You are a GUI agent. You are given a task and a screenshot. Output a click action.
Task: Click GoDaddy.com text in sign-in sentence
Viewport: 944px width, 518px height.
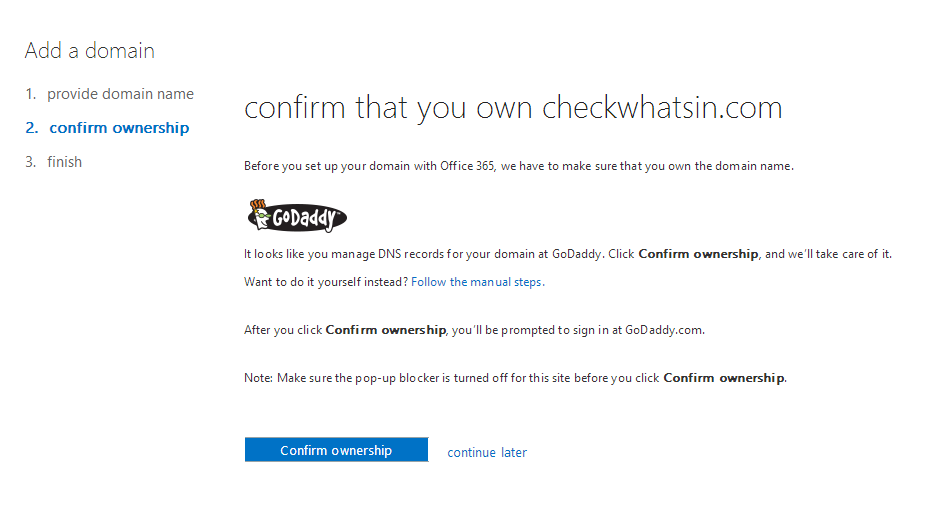[x=663, y=330]
